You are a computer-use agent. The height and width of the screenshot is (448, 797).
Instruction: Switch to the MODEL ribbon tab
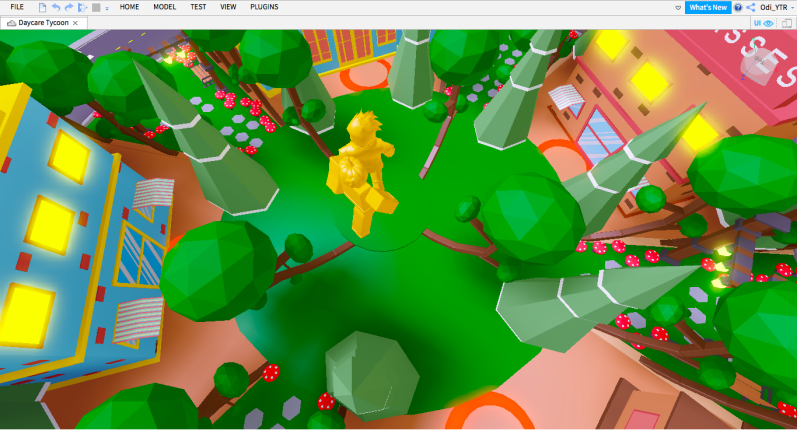165,7
